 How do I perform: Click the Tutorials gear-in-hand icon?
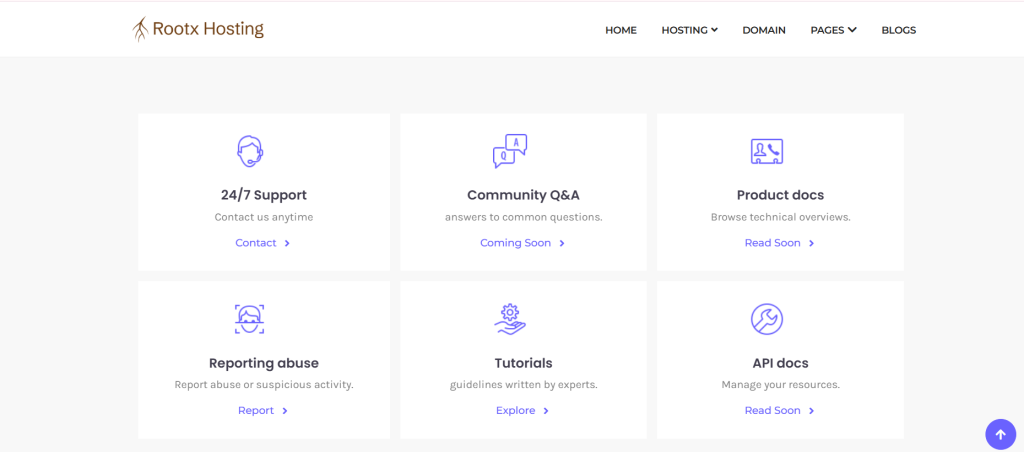[x=510, y=319]
